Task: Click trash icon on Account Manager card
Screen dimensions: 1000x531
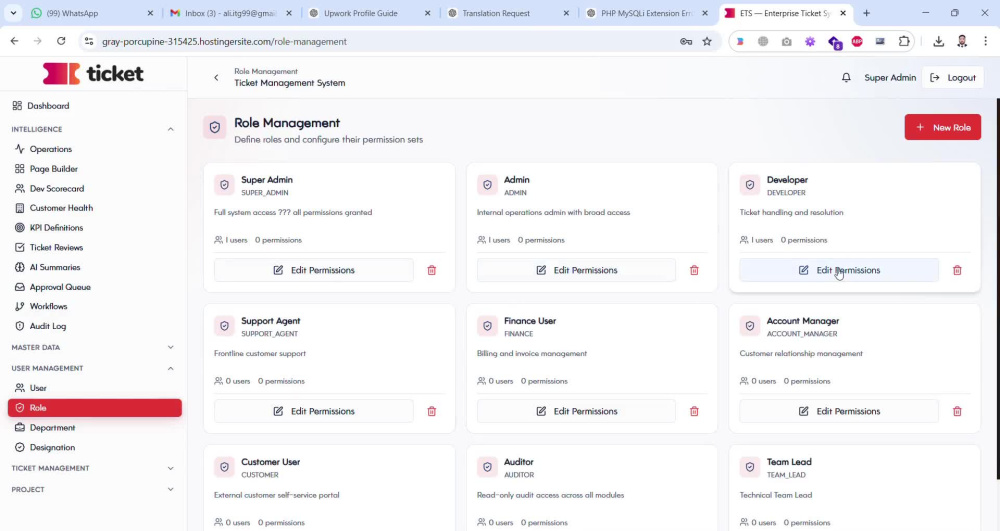Action: tap(957, 411)
